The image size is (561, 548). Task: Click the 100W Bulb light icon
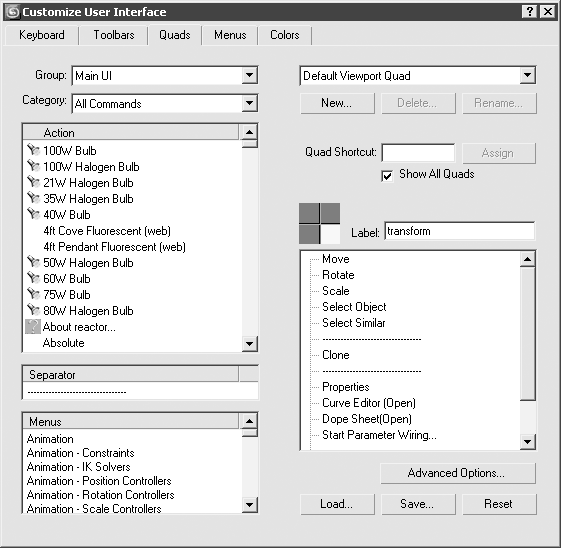click(33, 150)
